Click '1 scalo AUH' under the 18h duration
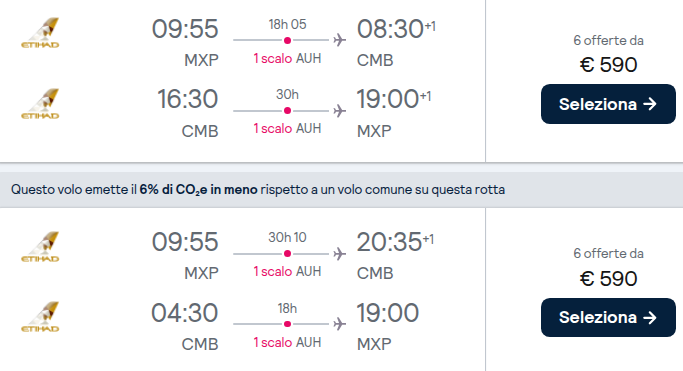Viewport: 683px width, 371px height. coord(287,342)
